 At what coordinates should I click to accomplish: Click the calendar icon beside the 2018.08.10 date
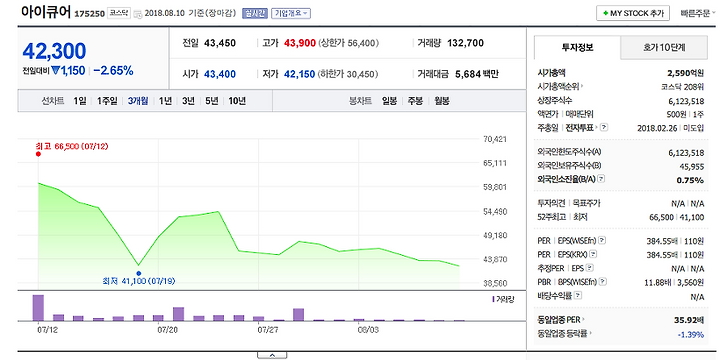coord(138,14)
